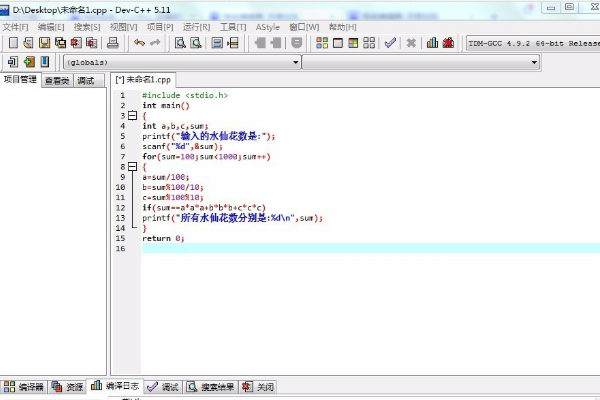Click the Profile analysis bar chart icon

pyautogui.click(x=432, y=42)
